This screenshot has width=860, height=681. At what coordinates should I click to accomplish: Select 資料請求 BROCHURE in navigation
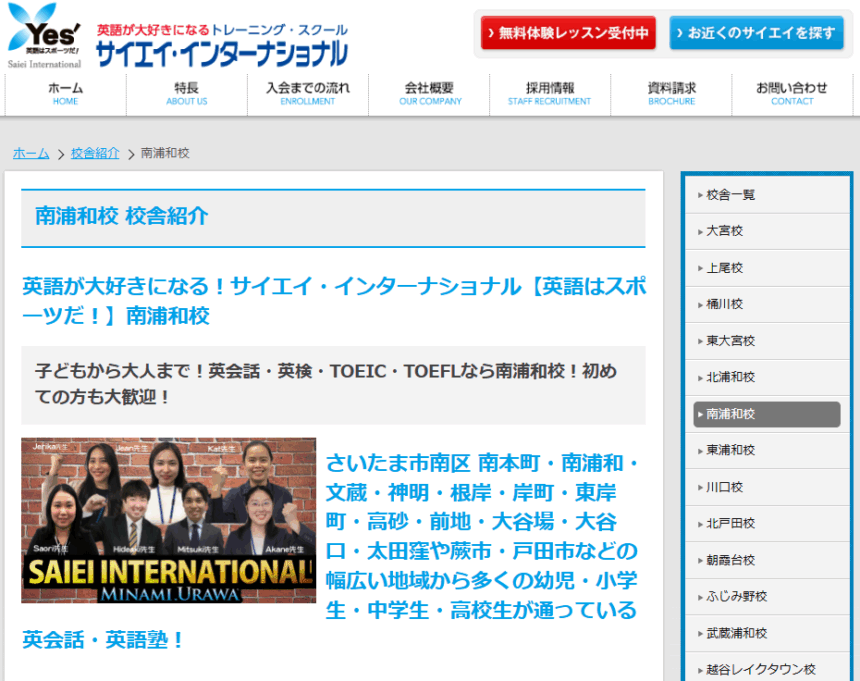(x=671, y=94)
